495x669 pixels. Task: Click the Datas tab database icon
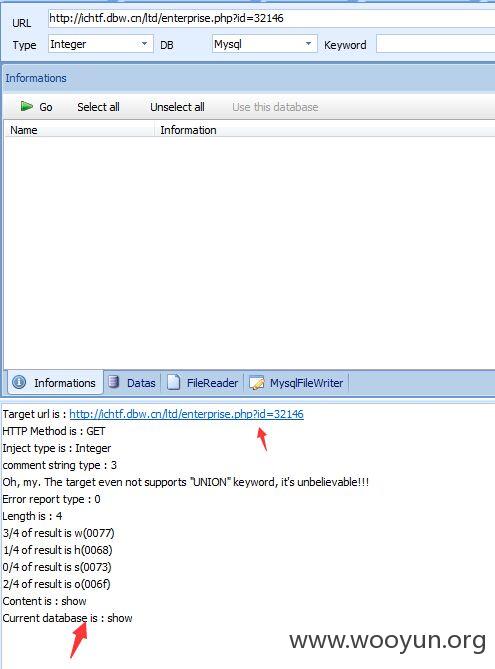click(114, 382)
